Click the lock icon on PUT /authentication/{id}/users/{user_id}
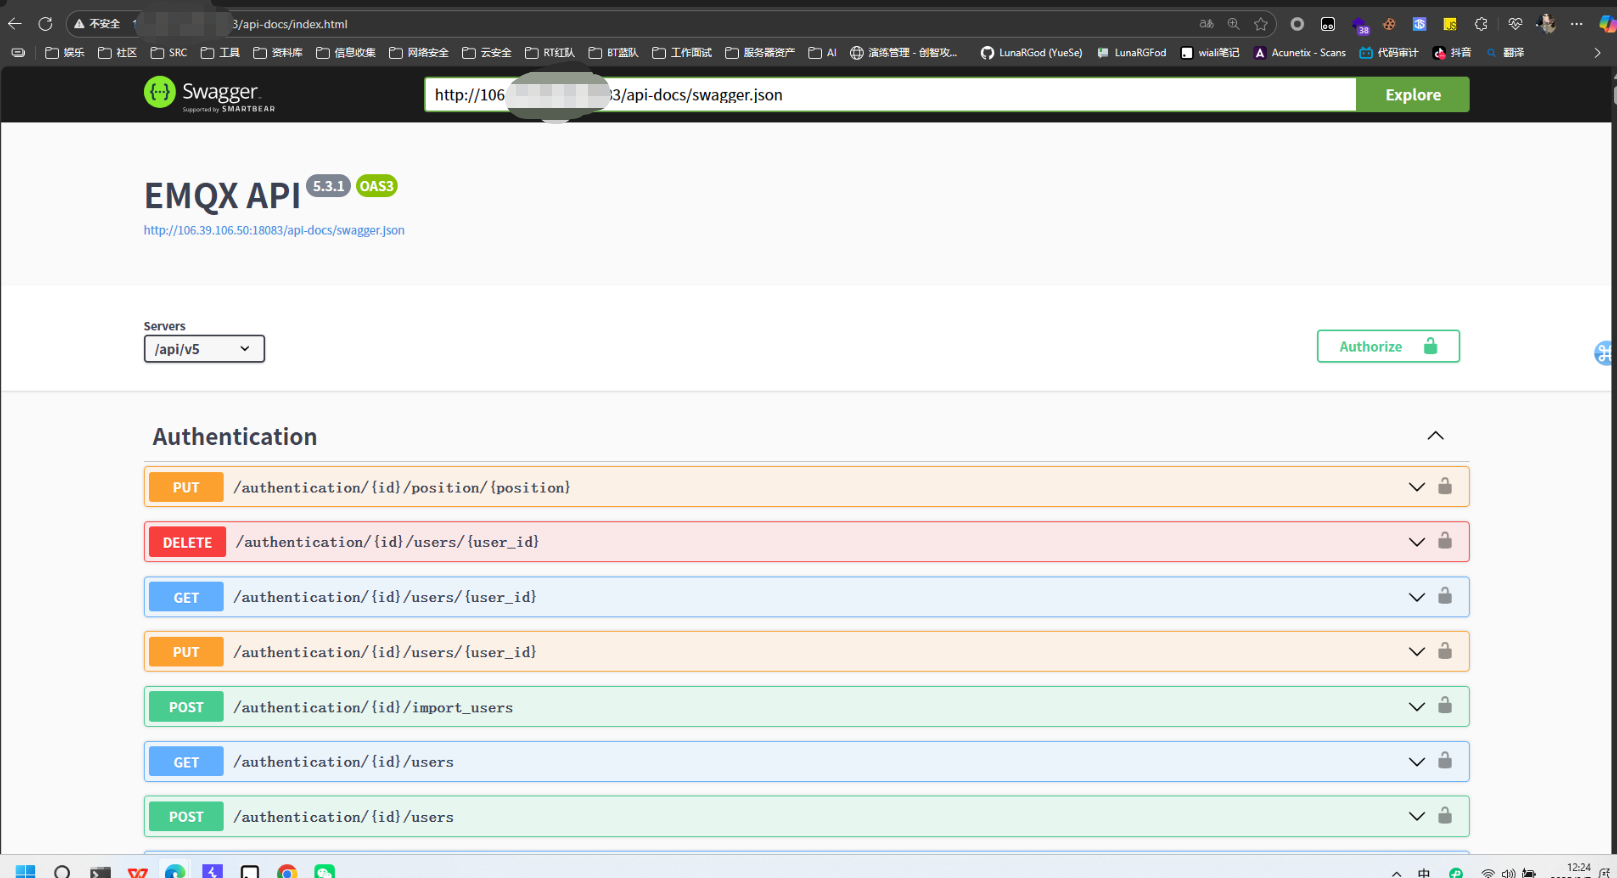1617x878 pixels. (1445, 651)
